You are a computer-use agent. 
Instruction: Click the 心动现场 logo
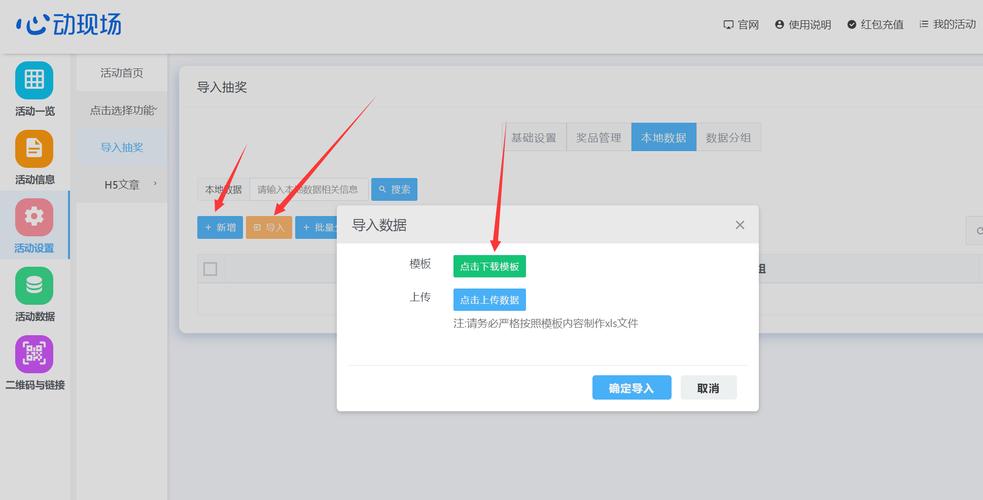pos(69,25)
